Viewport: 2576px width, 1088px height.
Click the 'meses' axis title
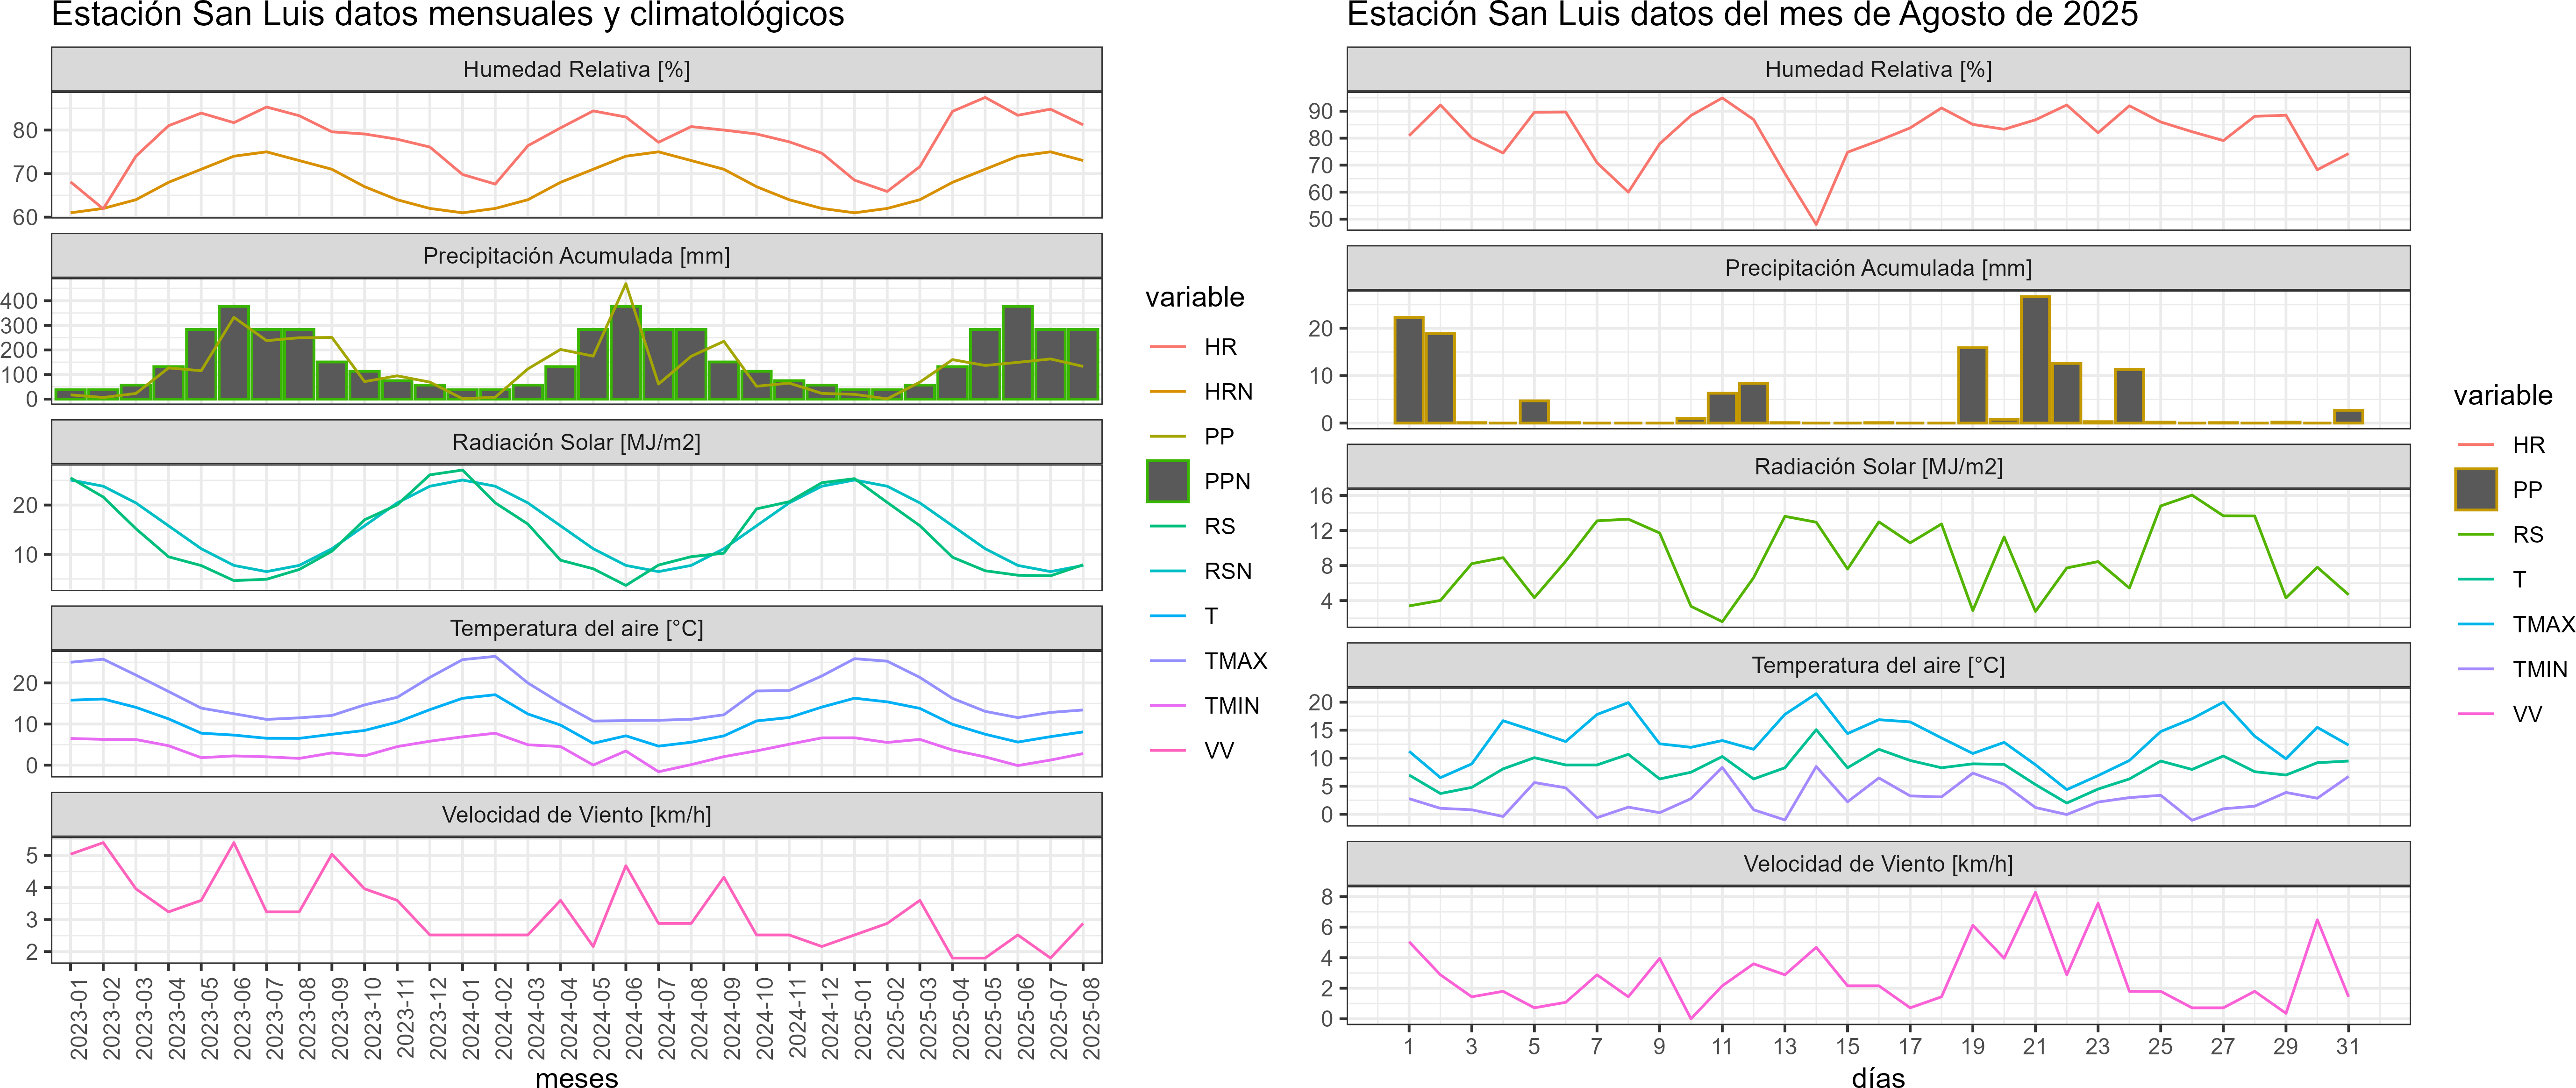pos(576,1078)
